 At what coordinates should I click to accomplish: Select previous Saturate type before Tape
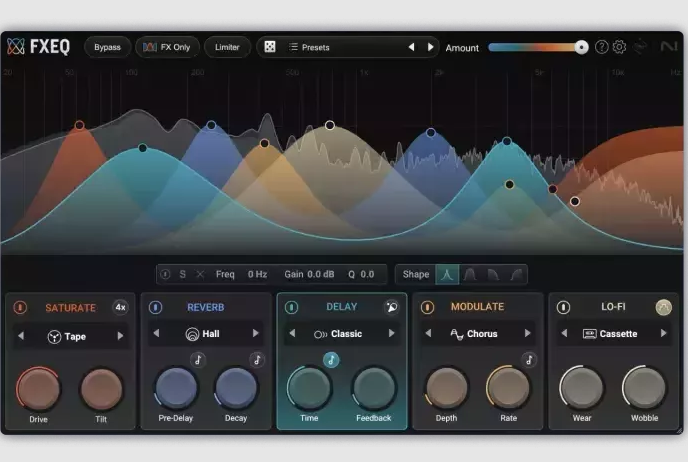(x=21, y=336)
